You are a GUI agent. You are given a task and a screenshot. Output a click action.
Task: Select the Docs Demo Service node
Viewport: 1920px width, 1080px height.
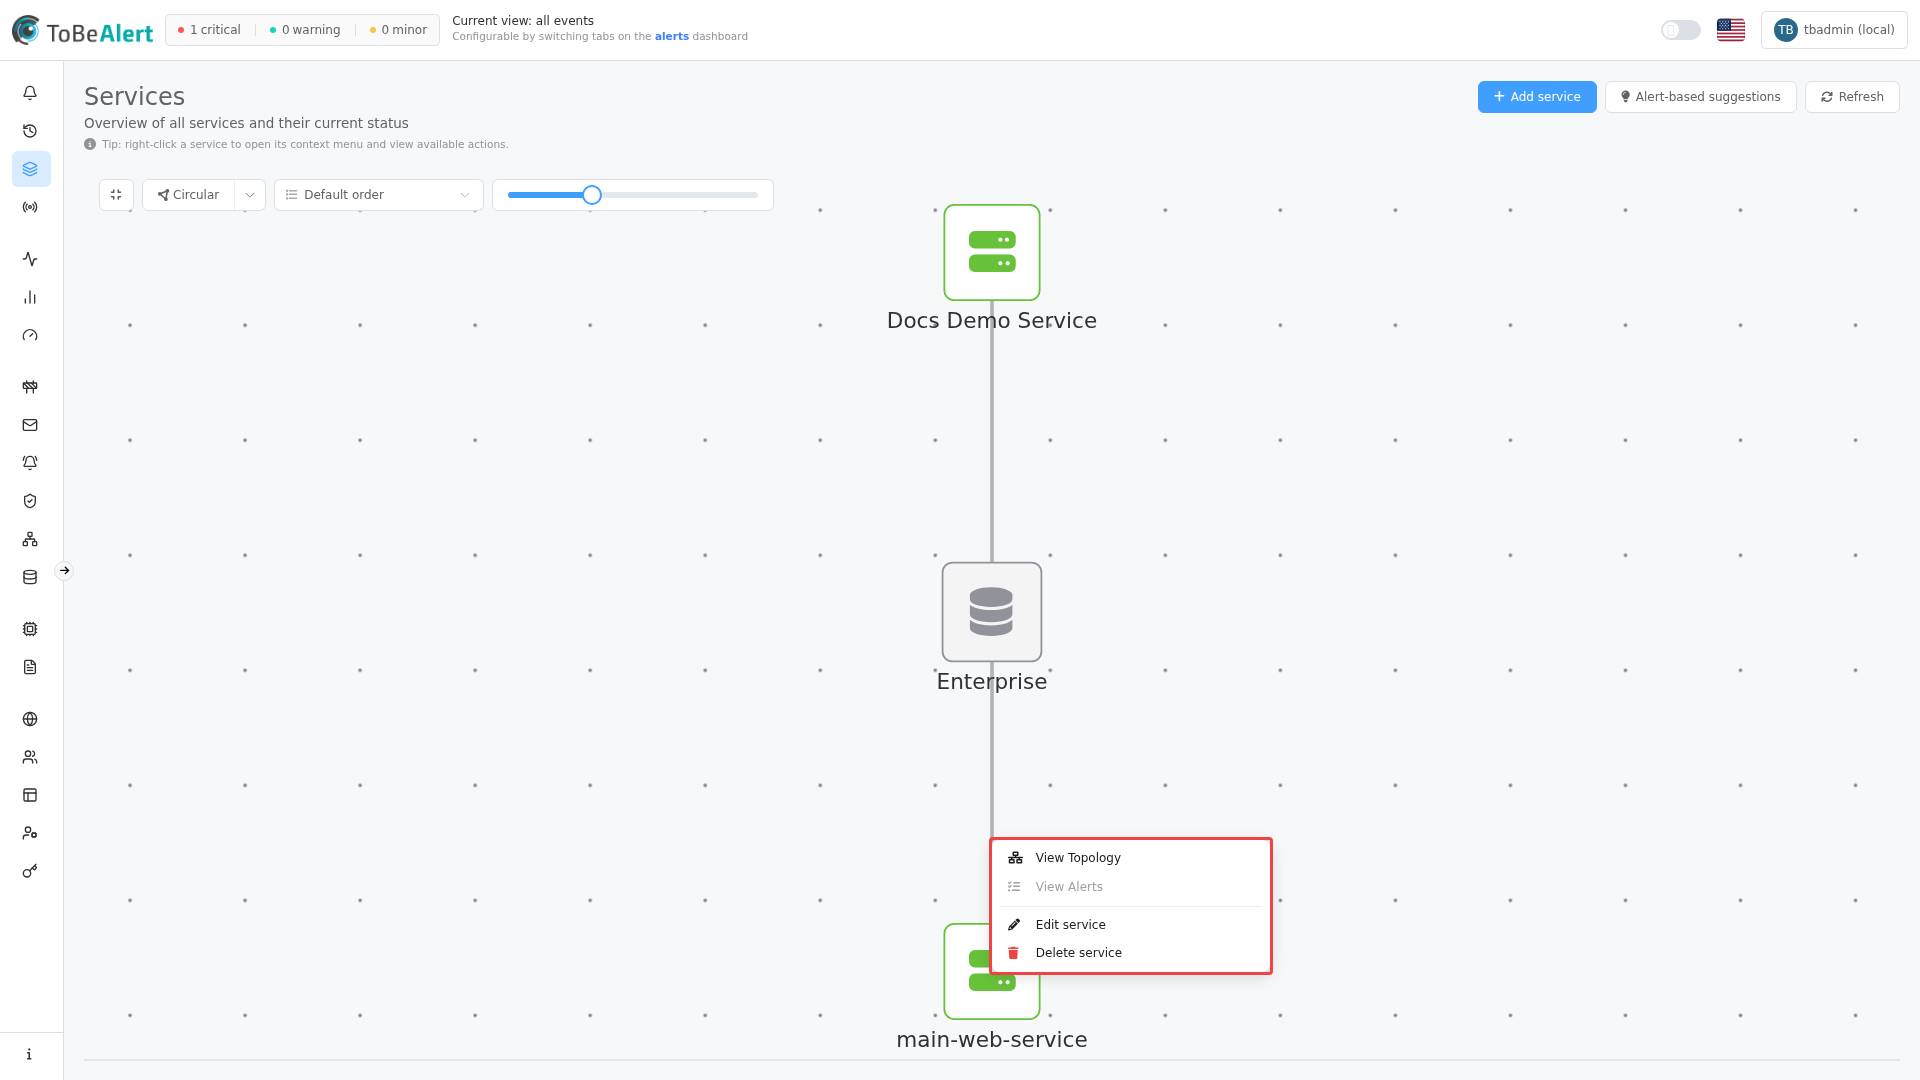(992, 253)
